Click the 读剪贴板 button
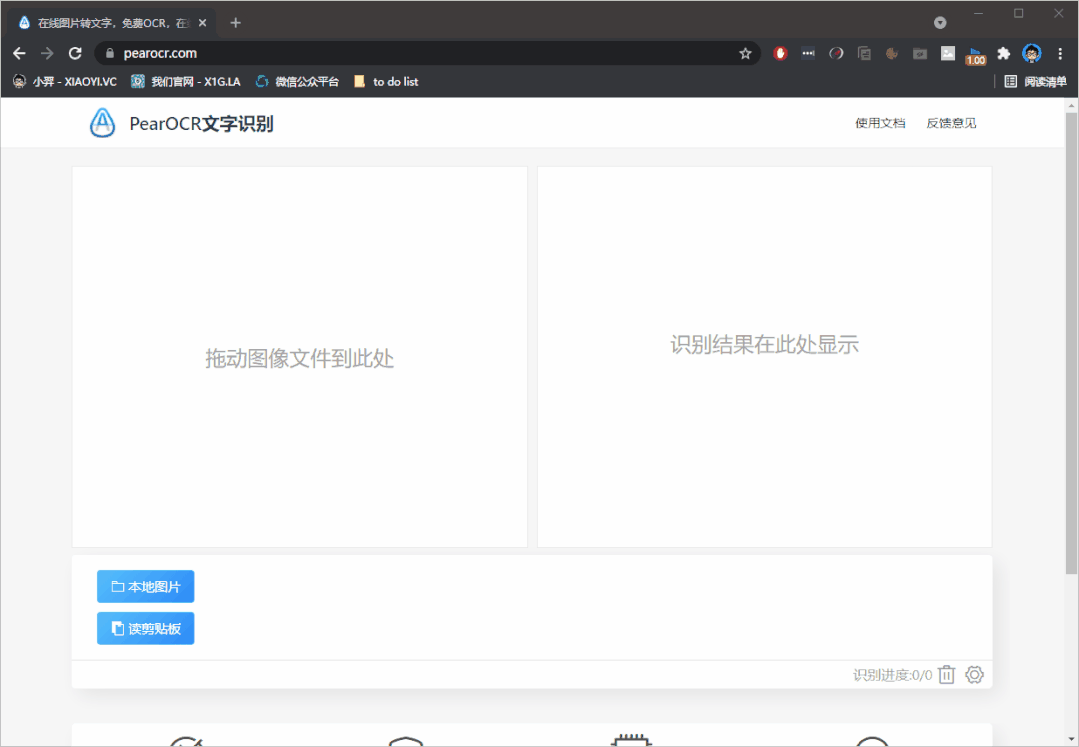The height and width of the screenshot is (747, 1079). 145,629
